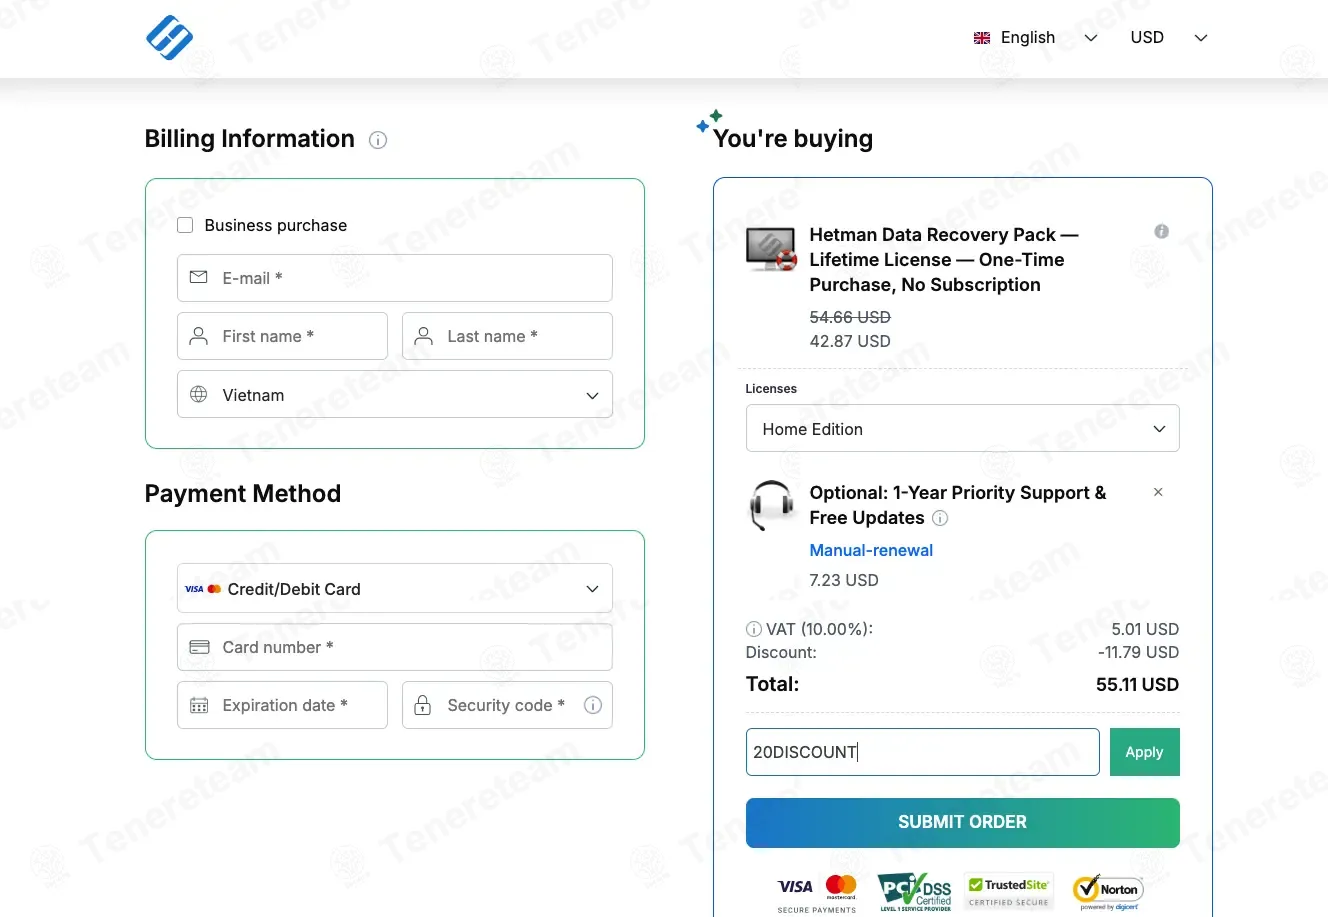Click the discounted price 42.87 USD
This screenshot has width=1328, height=917.
point(850,341)
